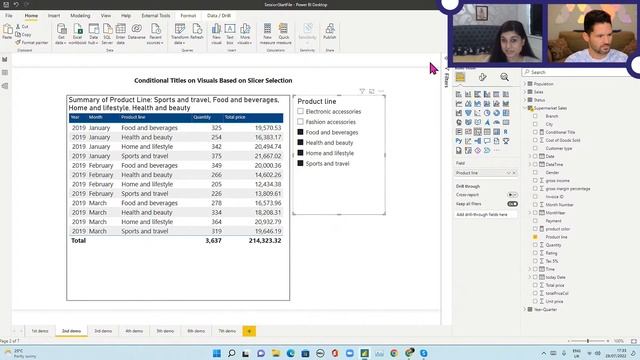Image resolution: width=640 pixels, height=360 pixels.
Task: Click Add drill-through fields here box
Action: pos(486,214)
